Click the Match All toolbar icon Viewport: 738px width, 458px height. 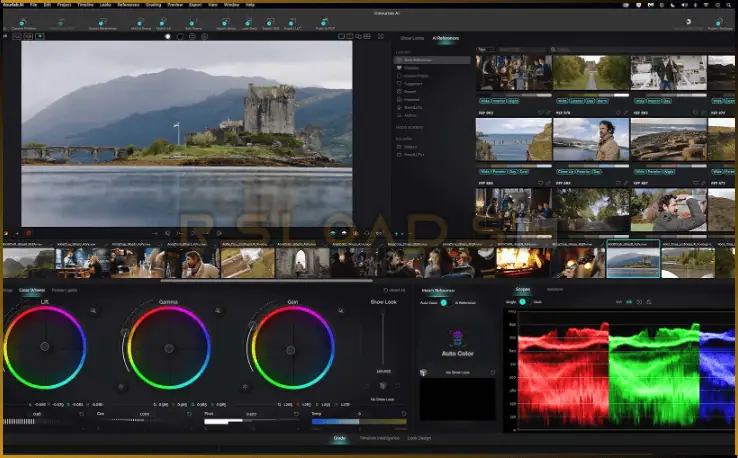point(163,23)
